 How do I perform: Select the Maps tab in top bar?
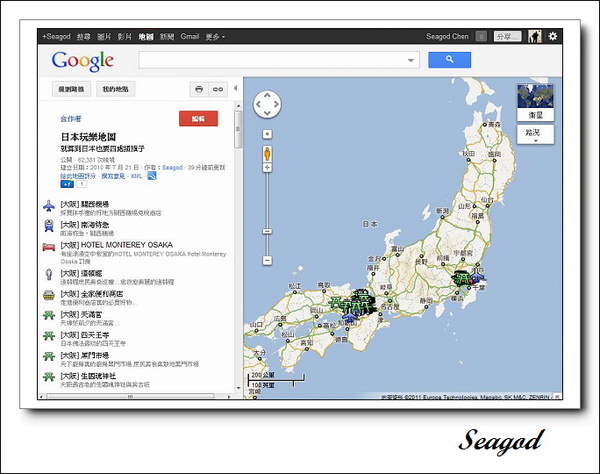click(146, 37)
